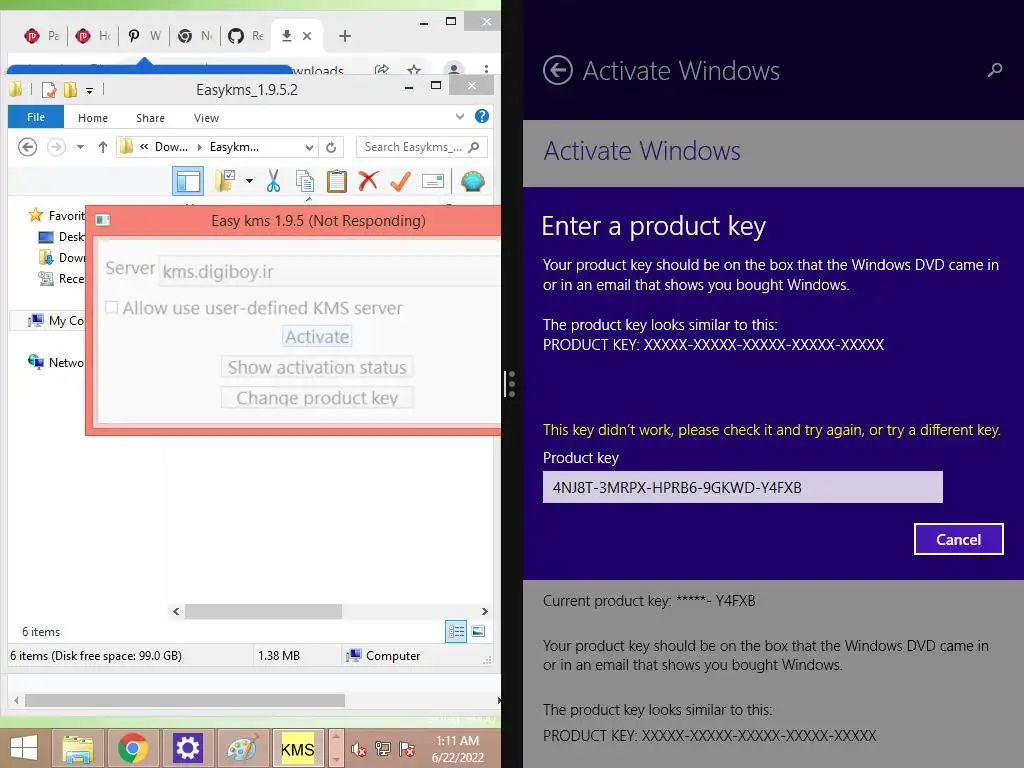Focus the Product key text field
Image resolution: width=1024 pixels, height=768 pixels.
tap(743, 487)
